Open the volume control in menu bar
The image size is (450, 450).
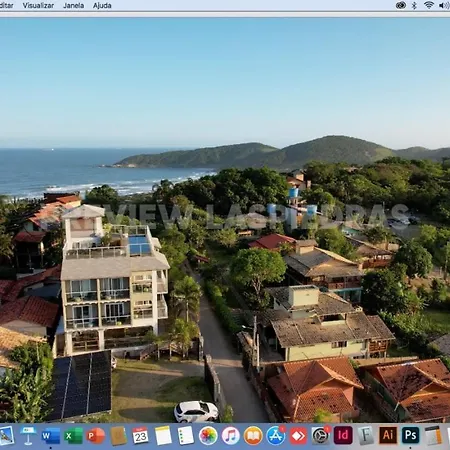(x=444, y=5)
